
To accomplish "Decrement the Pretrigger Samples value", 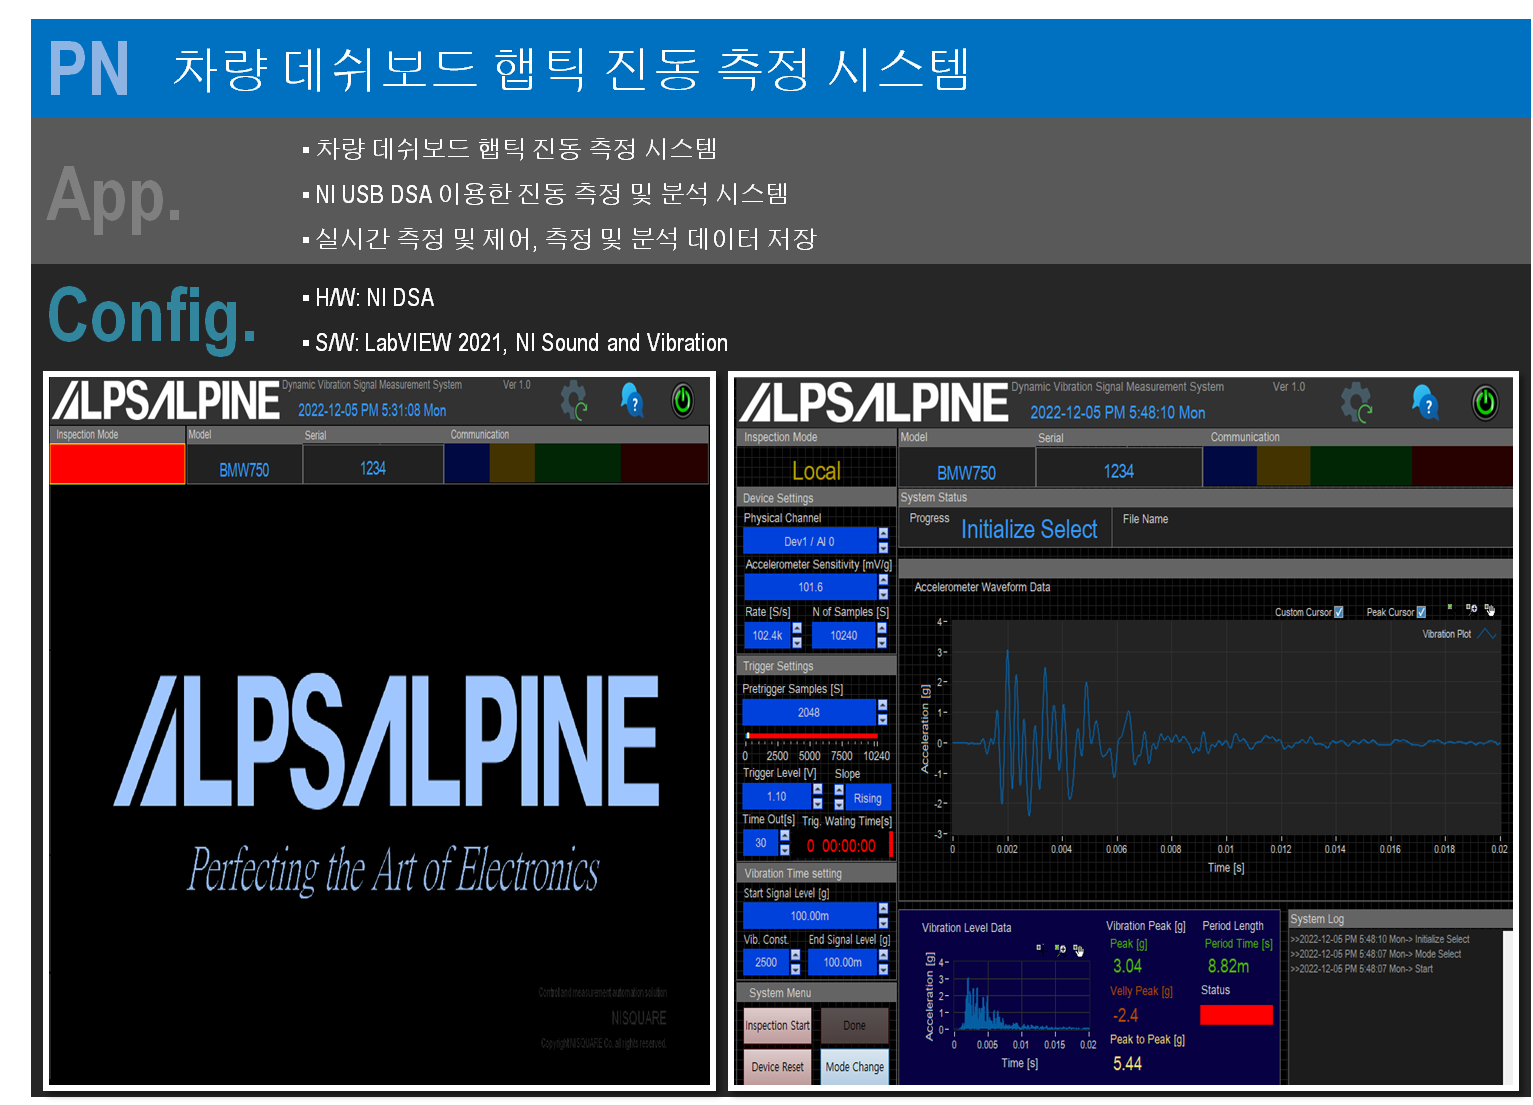I will click(882, 719).
